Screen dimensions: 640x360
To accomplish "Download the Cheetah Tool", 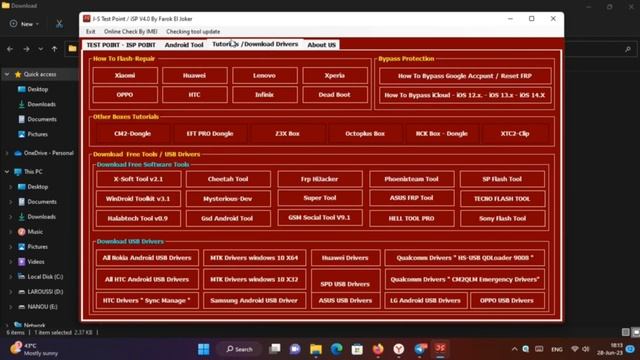I will [x=228, y=179].
